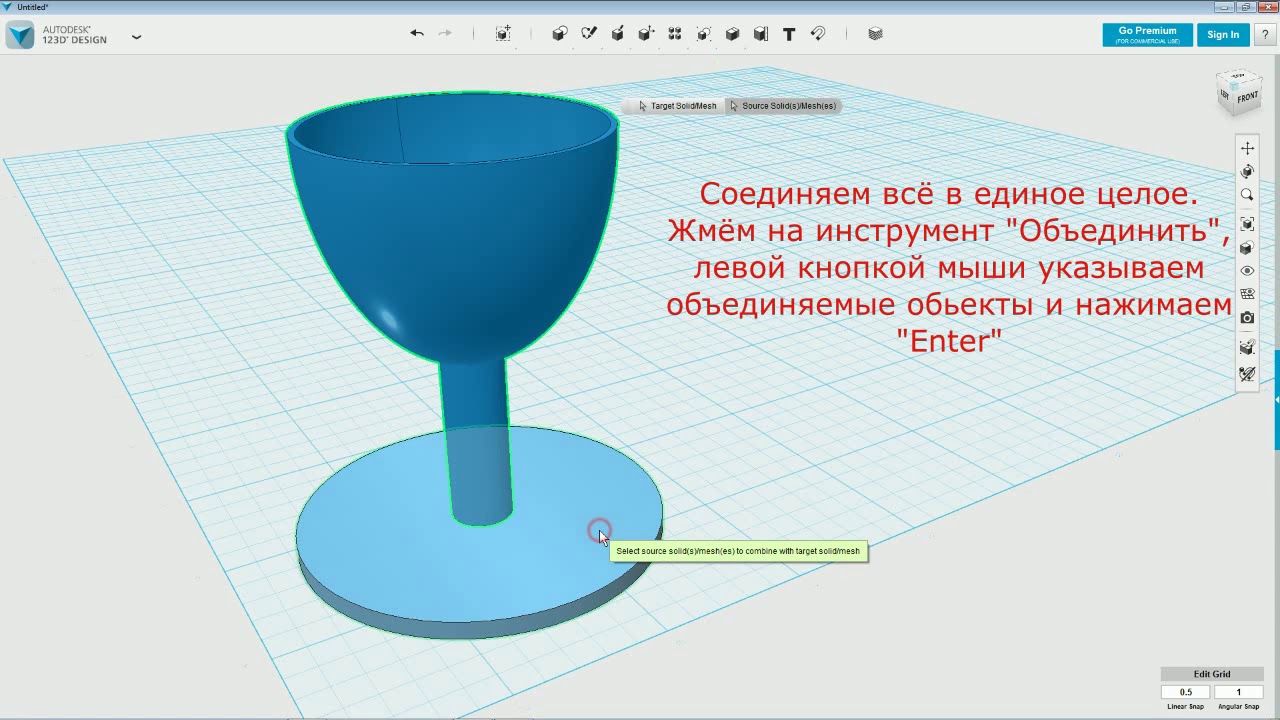1280x720 pixels.
Task: Open the Construct tool
Action: (x=618, y=33)
